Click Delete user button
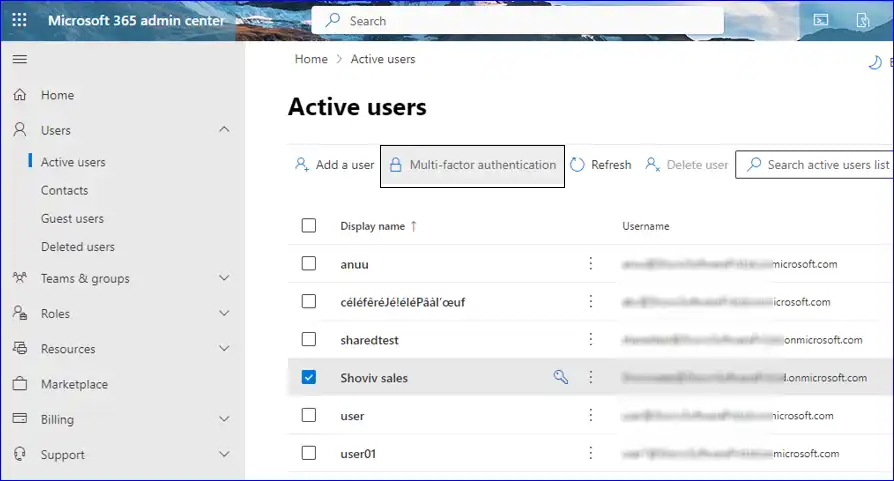894x481 pixels. coord(686,165)
